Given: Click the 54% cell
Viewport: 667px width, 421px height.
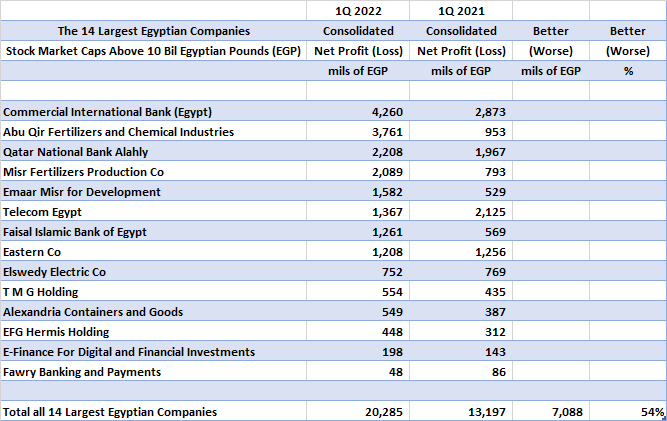Looking at the screenshot, I should point(628,411).
